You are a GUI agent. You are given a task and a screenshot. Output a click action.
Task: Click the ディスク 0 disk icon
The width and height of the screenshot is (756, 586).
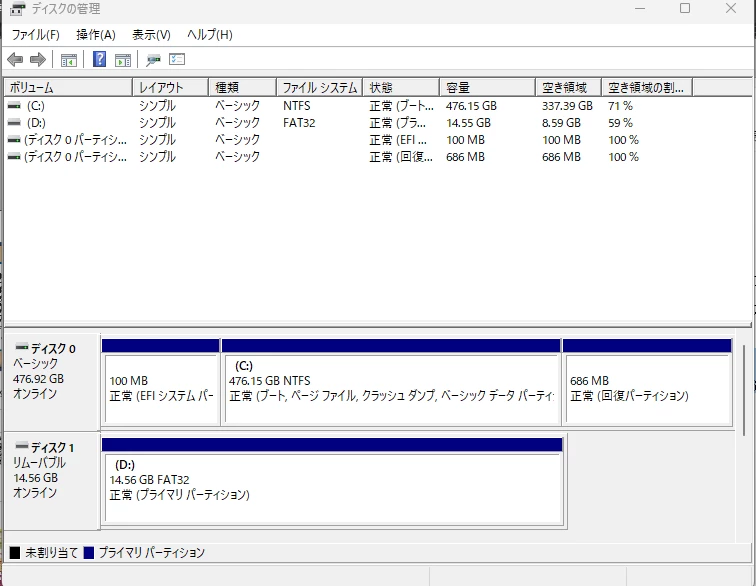[x=22, y=347]
